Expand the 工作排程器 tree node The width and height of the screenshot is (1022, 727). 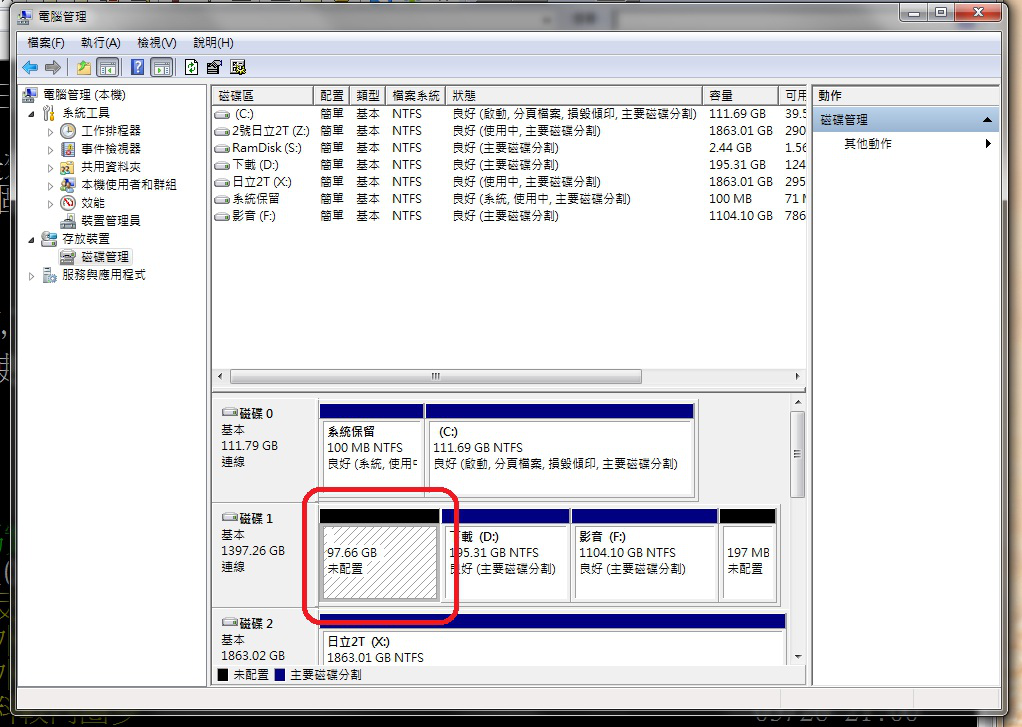click(x=50, y=132)
